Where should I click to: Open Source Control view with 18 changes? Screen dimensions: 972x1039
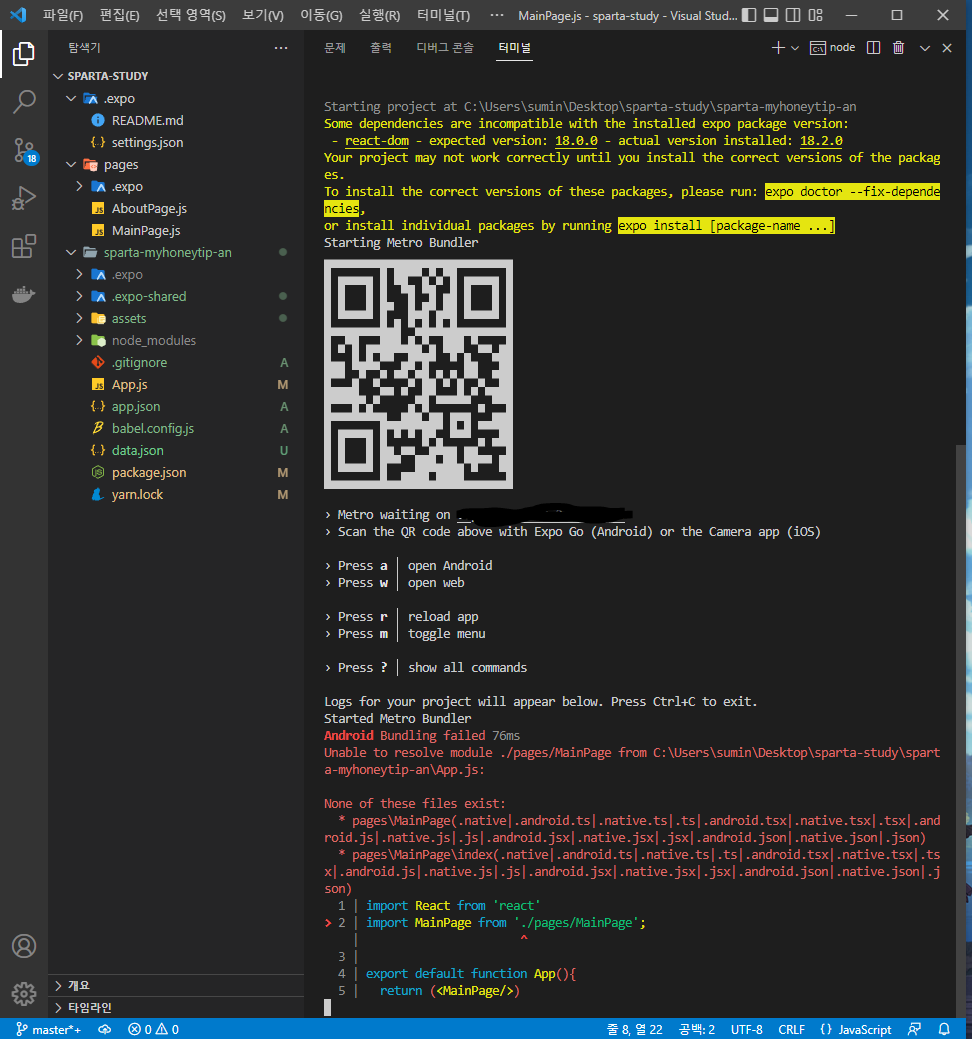click(24, 150)
